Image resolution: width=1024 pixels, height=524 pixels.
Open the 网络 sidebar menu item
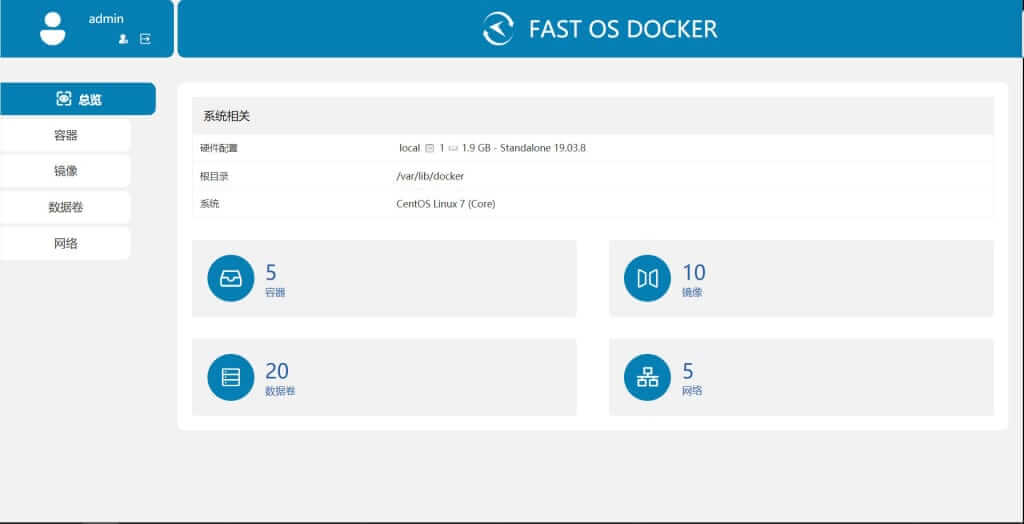point(65,243)
